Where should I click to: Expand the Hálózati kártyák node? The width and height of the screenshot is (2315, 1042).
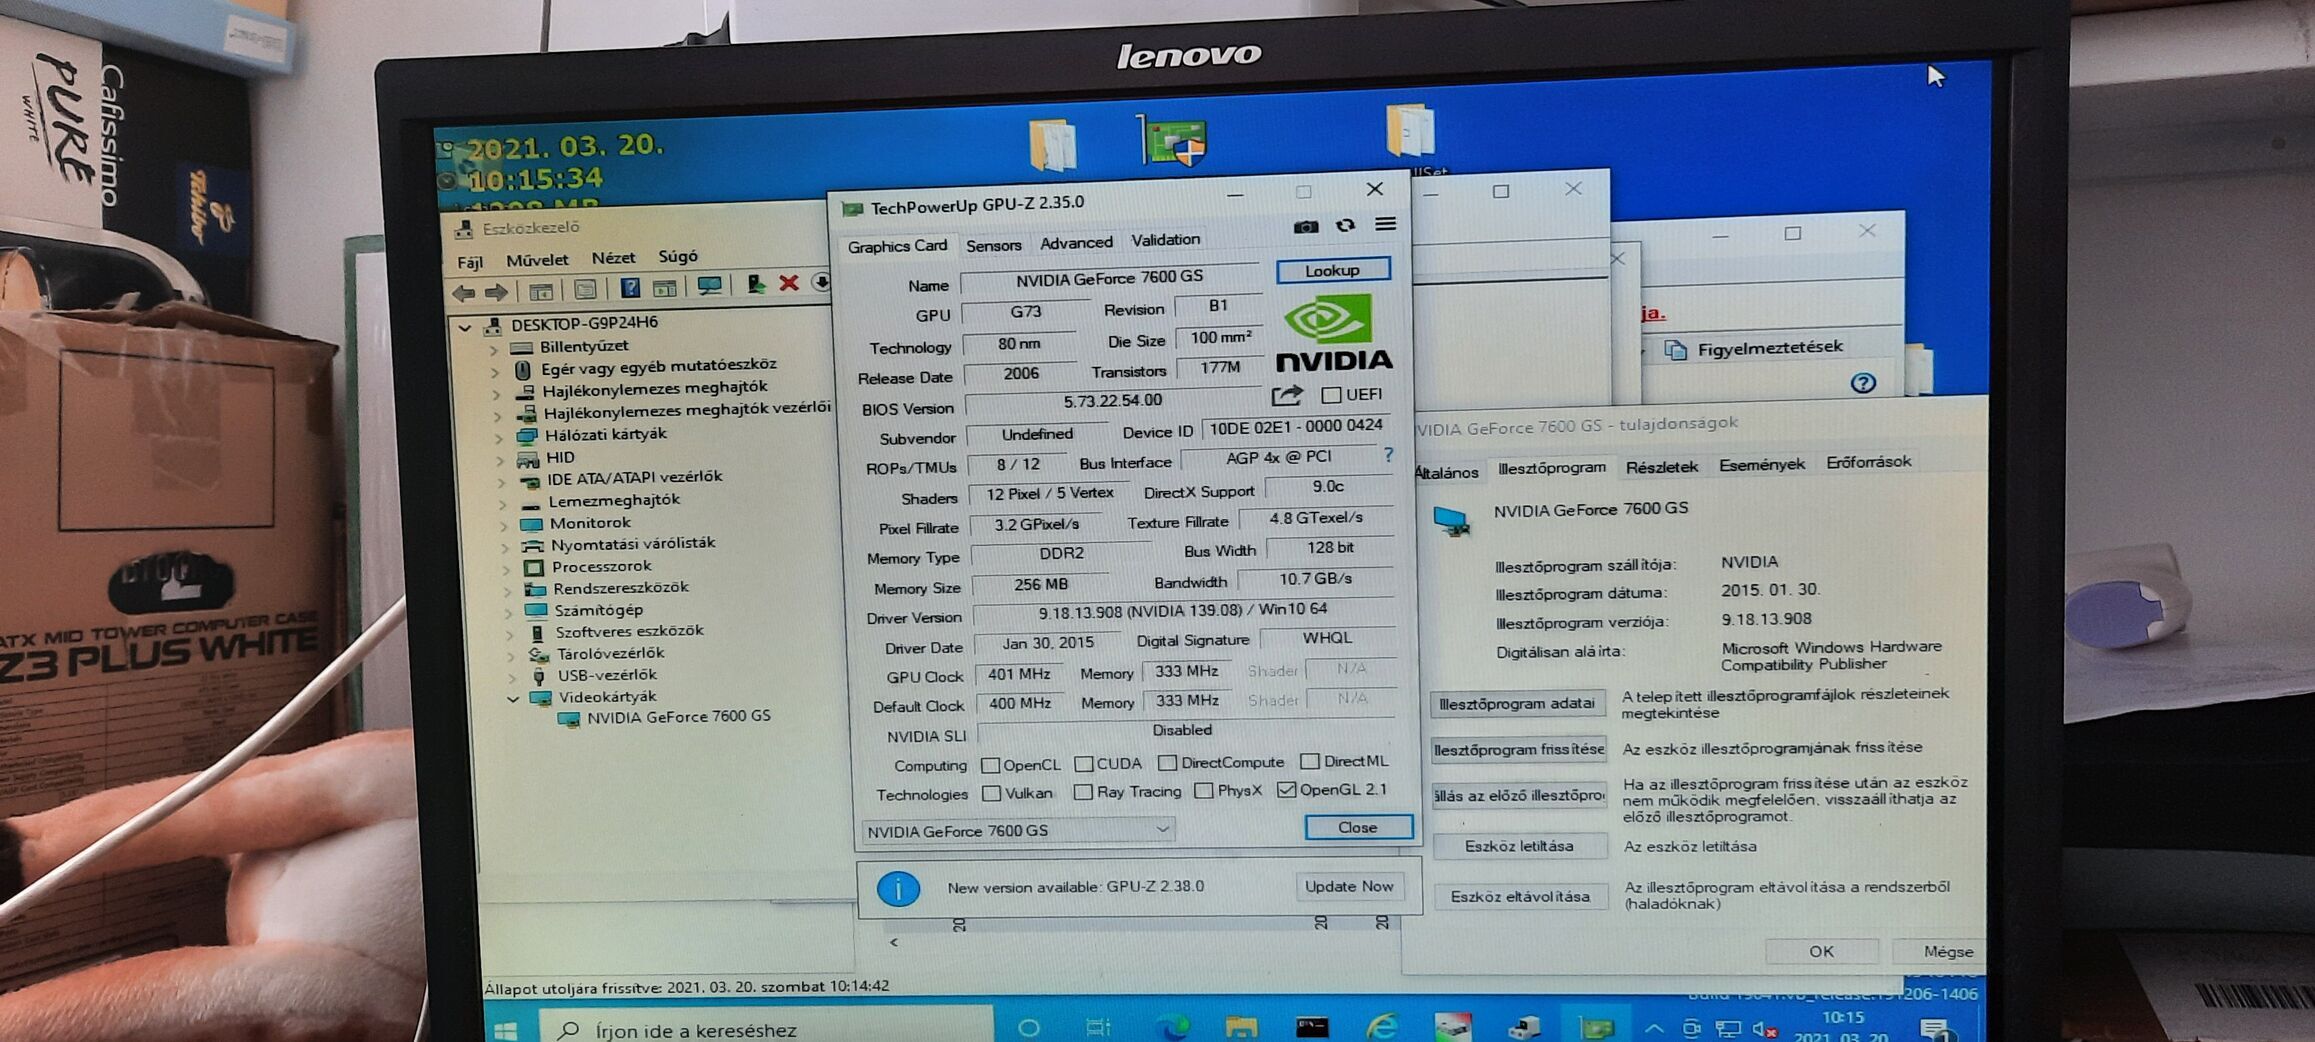point(499,438)
